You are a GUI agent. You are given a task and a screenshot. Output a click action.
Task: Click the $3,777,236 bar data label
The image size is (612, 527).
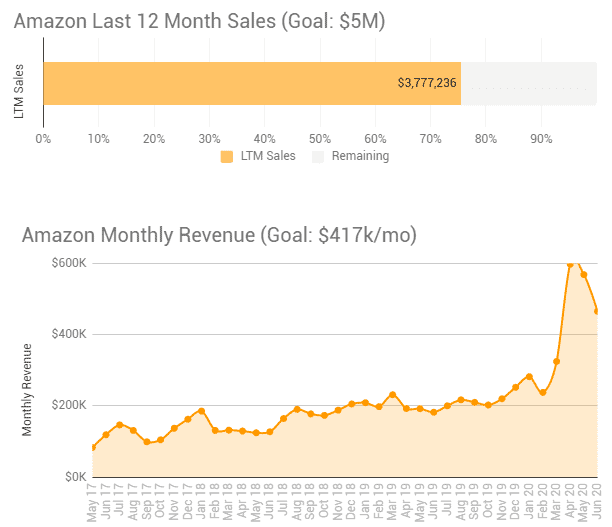point(427,84)
